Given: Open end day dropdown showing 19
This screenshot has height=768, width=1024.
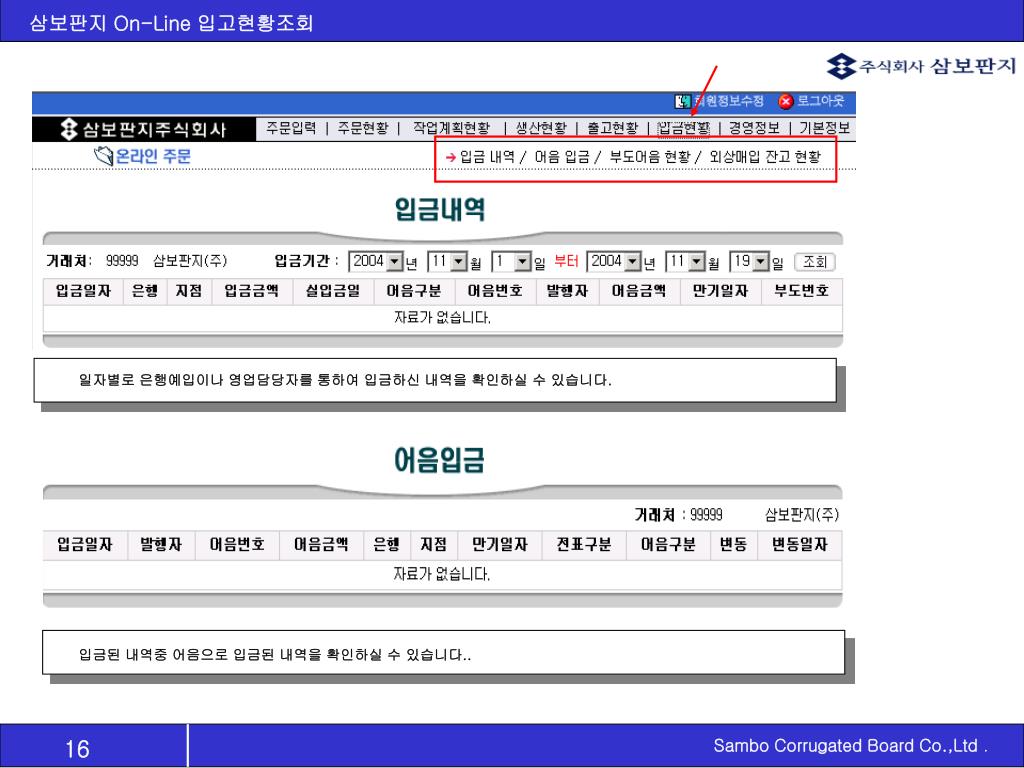Looking at the screenshot, I should click(x=750, y=262).
